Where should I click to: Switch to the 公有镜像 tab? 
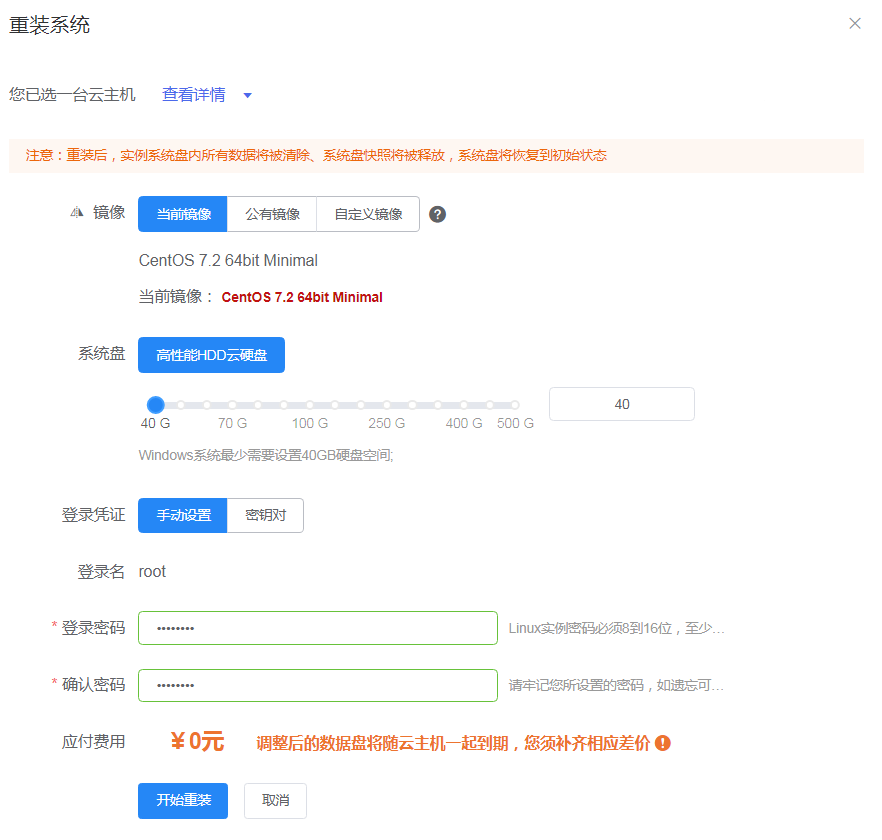pos(272,214)
